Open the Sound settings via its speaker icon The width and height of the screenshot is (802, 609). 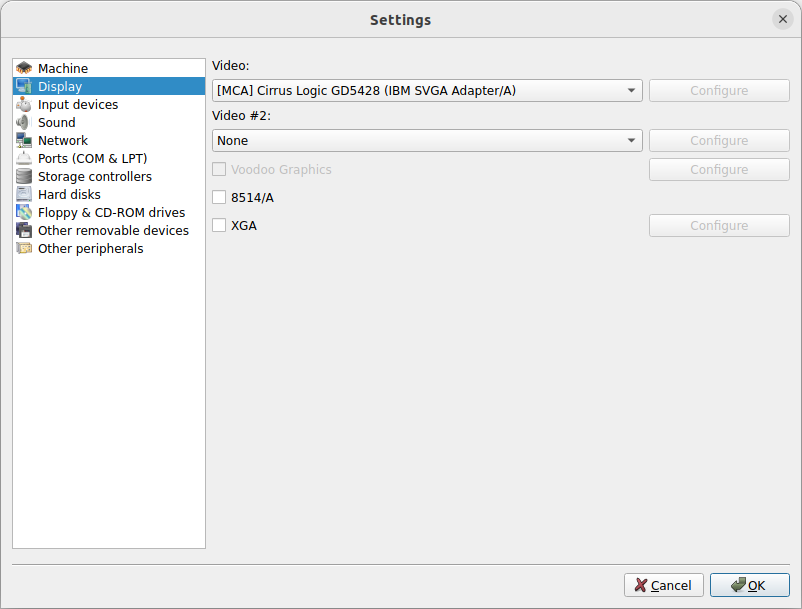tap(25, 122)
